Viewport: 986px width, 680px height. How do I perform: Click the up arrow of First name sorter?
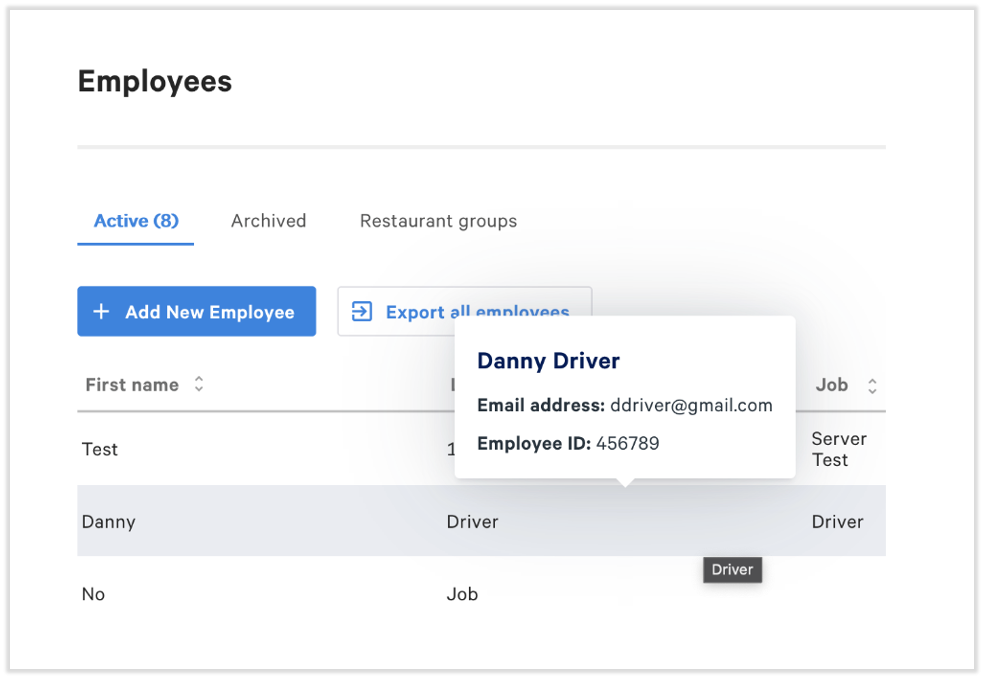[198, 378]
